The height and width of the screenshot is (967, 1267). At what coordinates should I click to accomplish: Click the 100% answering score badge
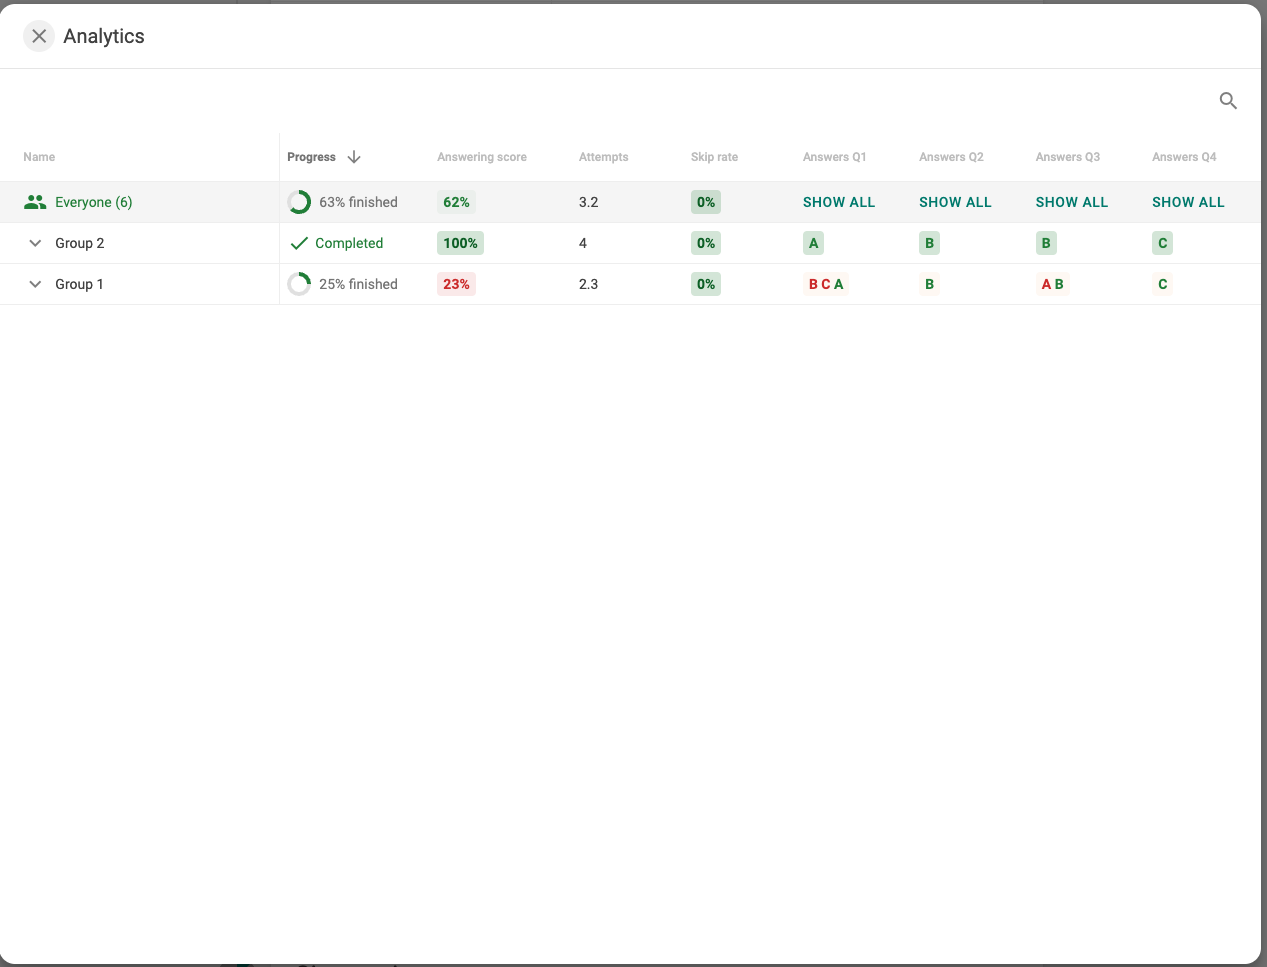460,243
